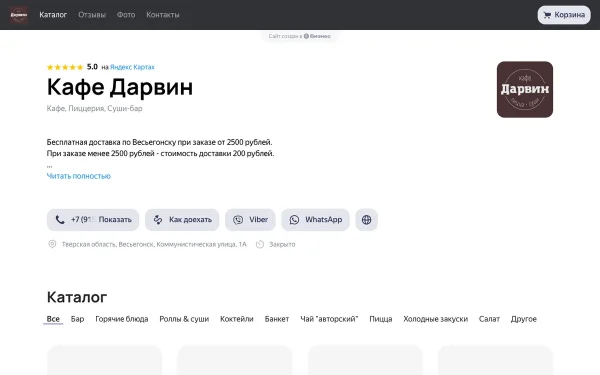Click the phone handset icon
Screen dimensions: 600x375
click(60, 220)
